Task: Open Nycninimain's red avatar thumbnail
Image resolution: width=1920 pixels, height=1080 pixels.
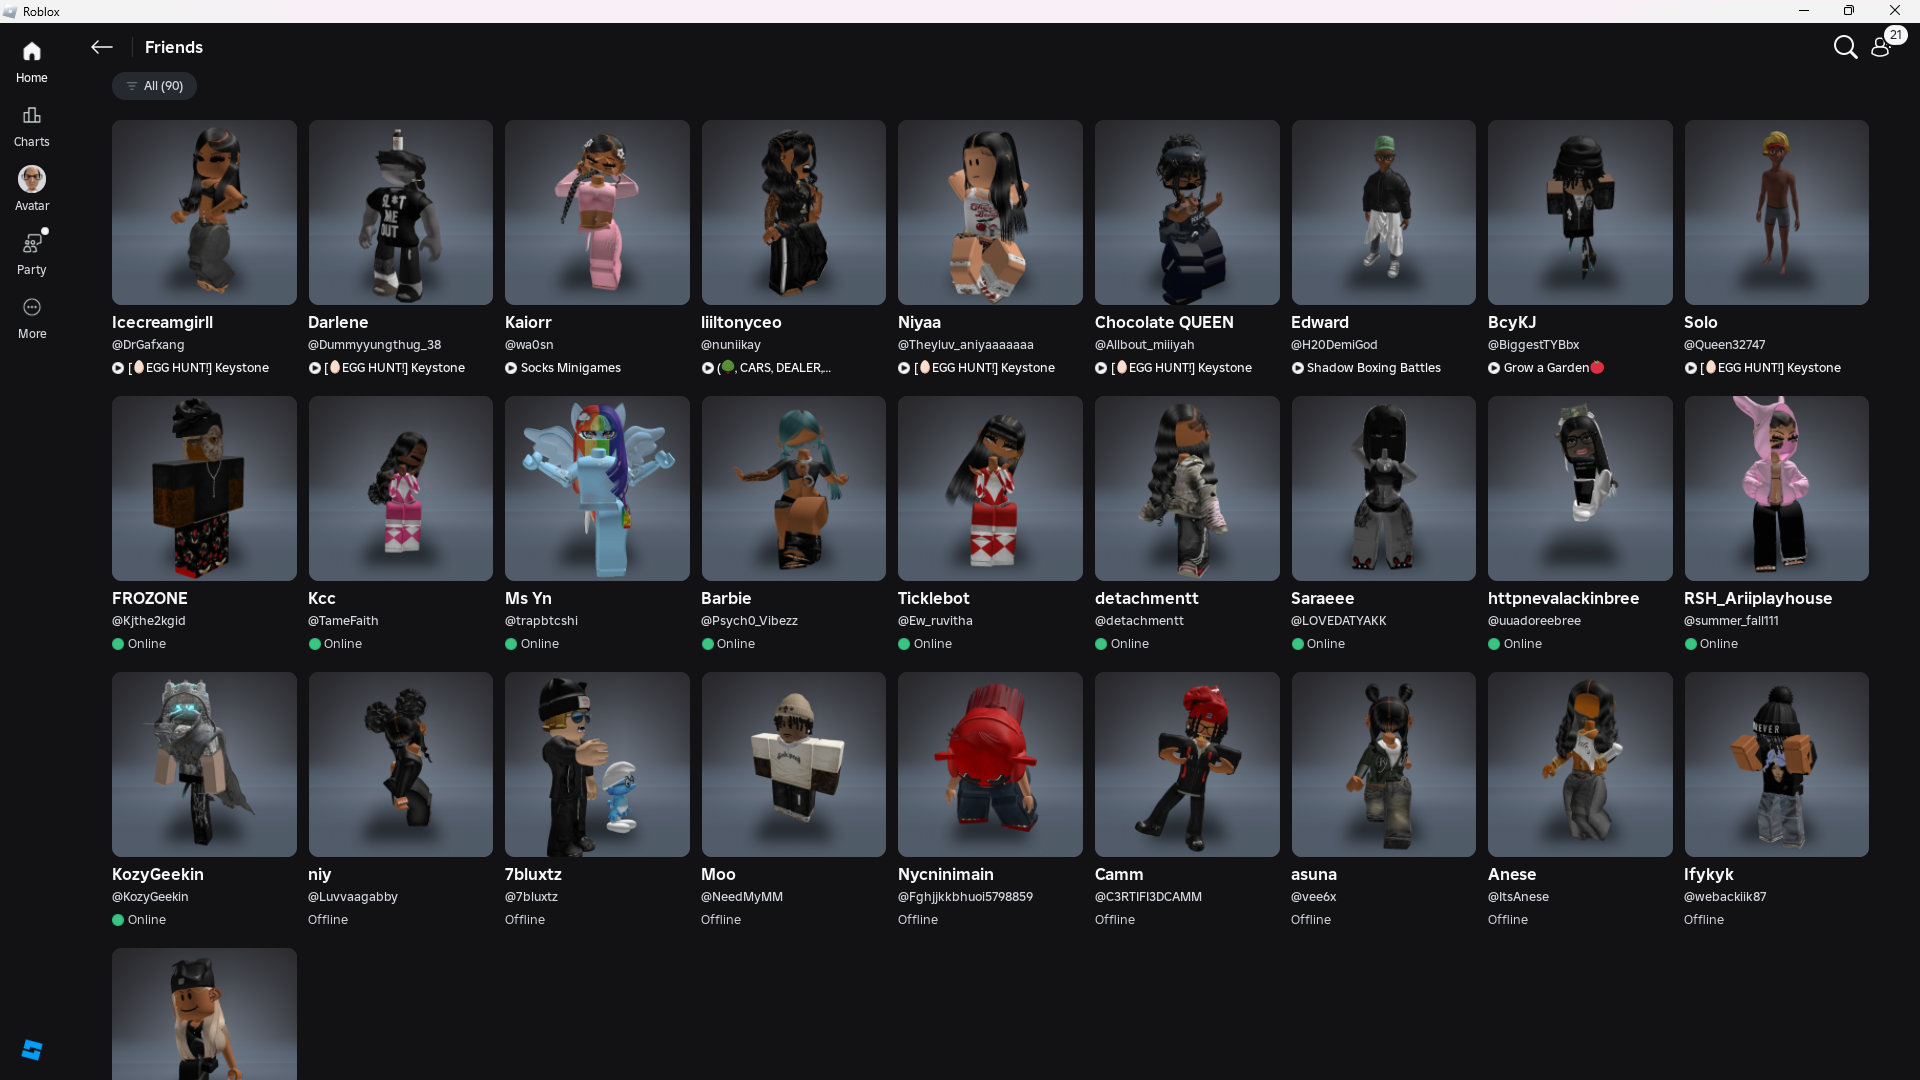Action: 990,764
